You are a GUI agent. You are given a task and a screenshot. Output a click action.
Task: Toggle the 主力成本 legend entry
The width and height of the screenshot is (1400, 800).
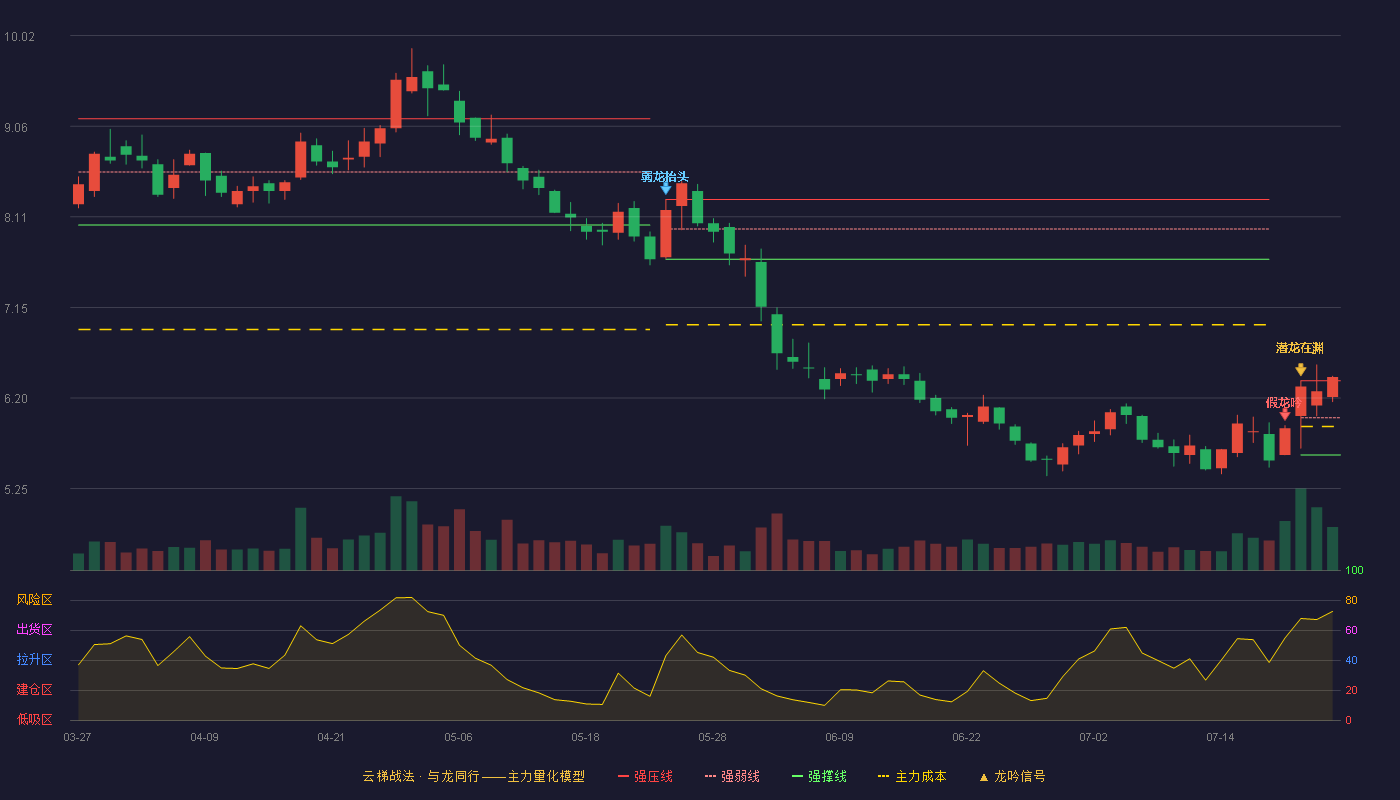pyautogui.click(x=911, y=776)
